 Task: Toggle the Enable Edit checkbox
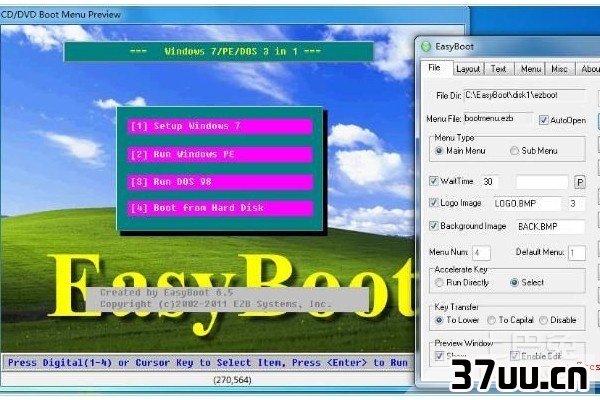point(514,356)
